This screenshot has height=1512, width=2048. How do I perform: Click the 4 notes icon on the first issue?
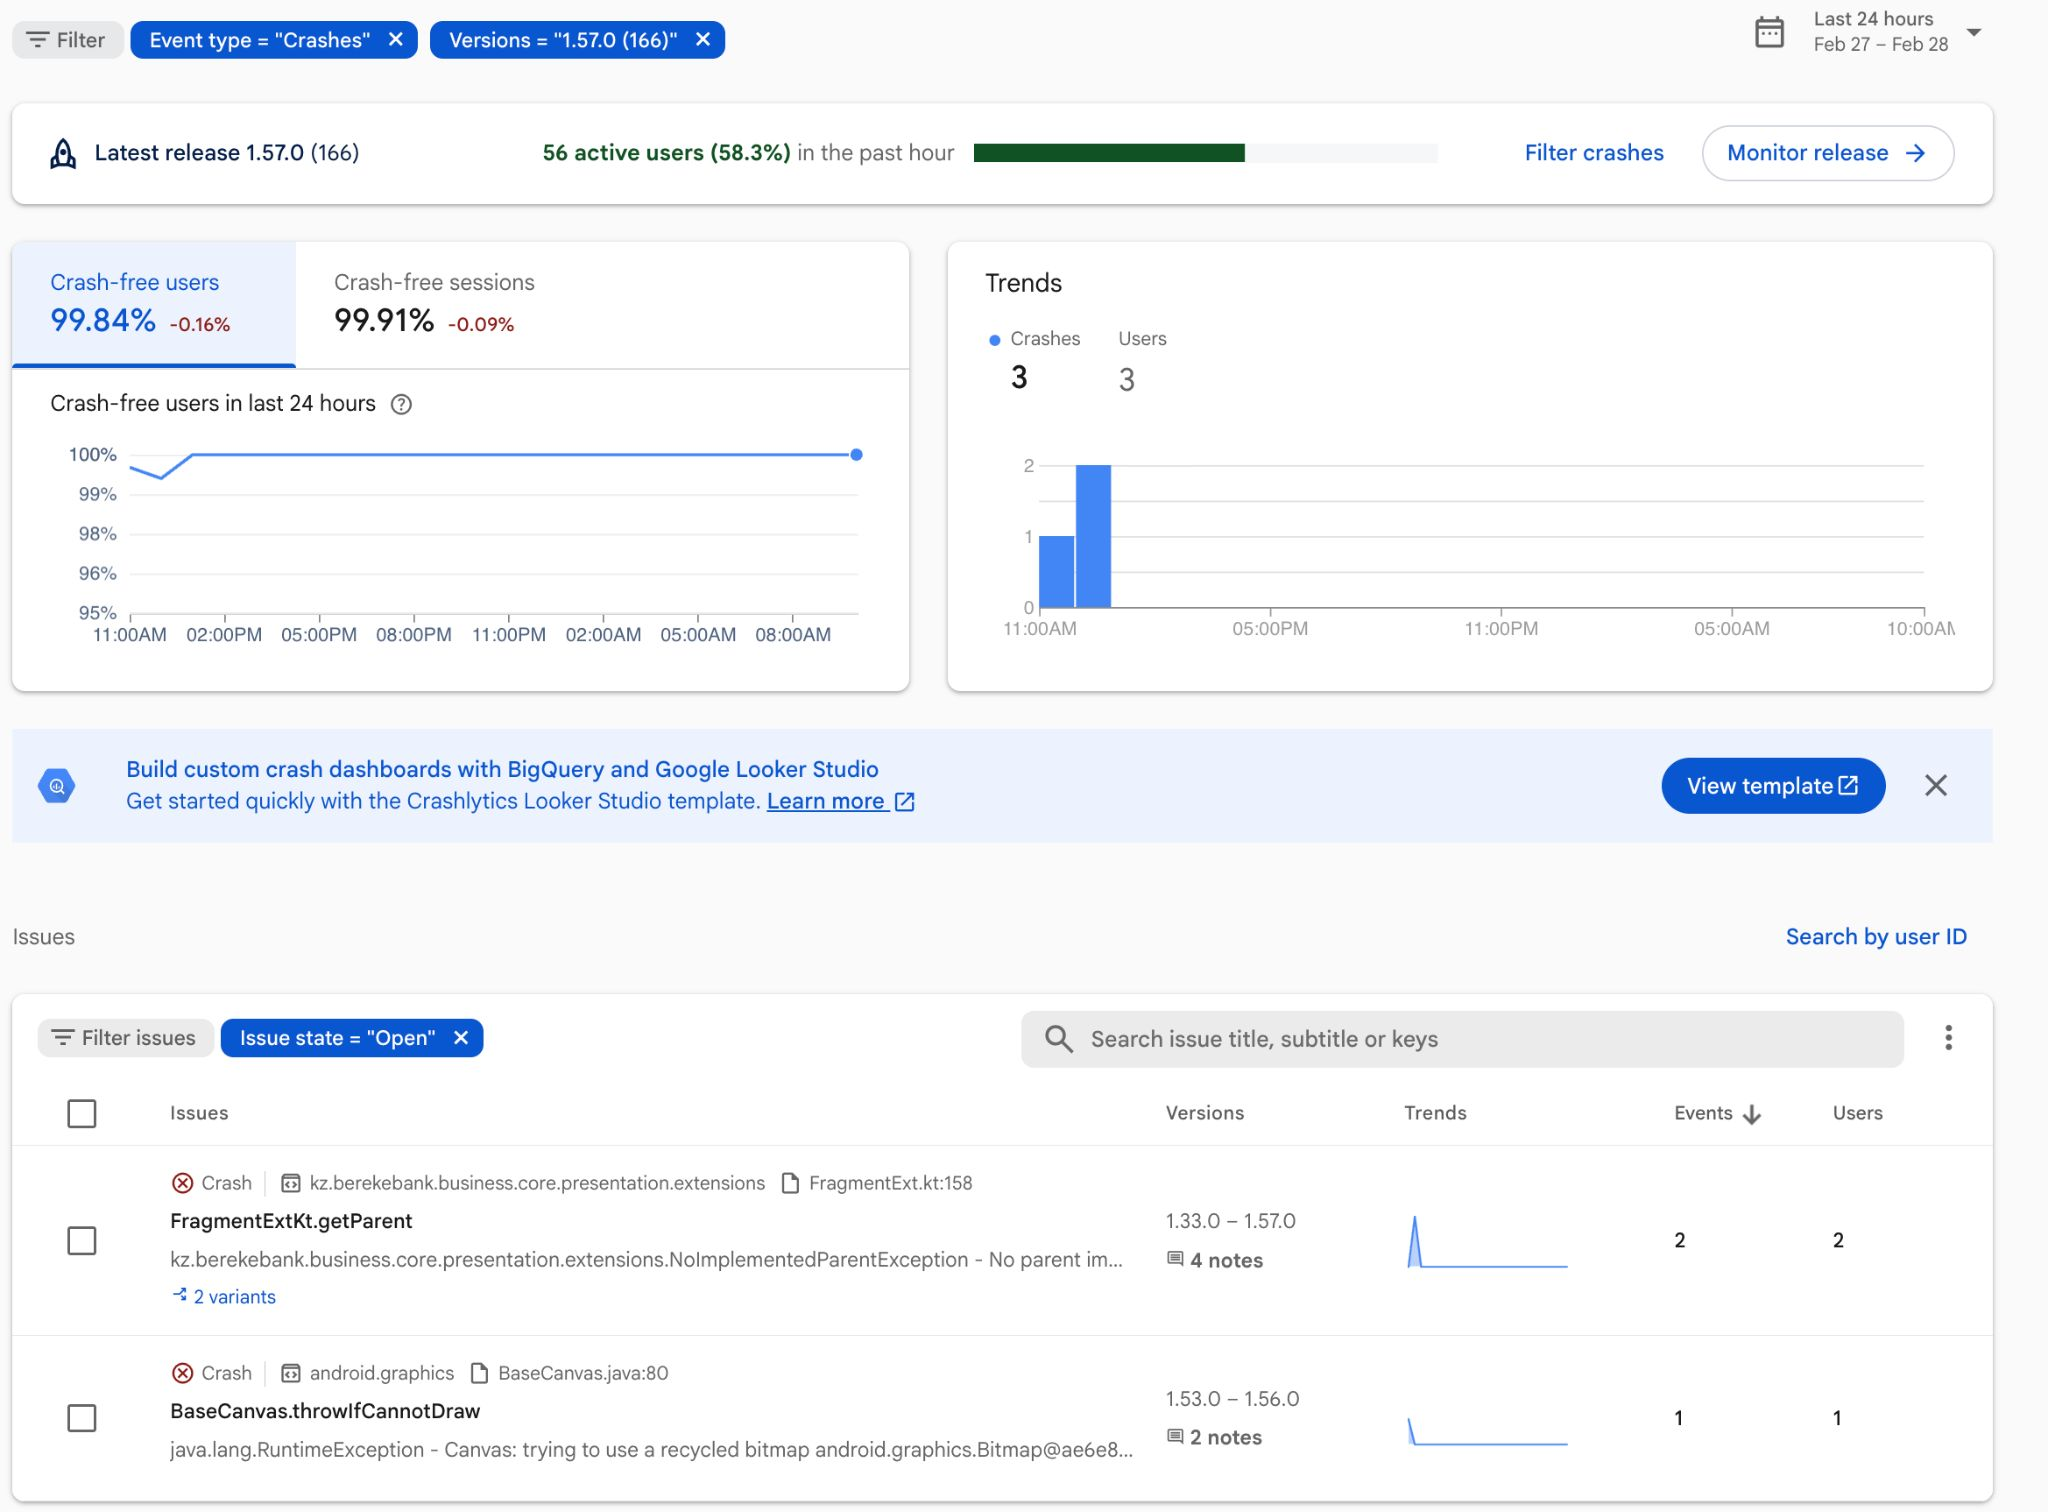(1176, 1260)
